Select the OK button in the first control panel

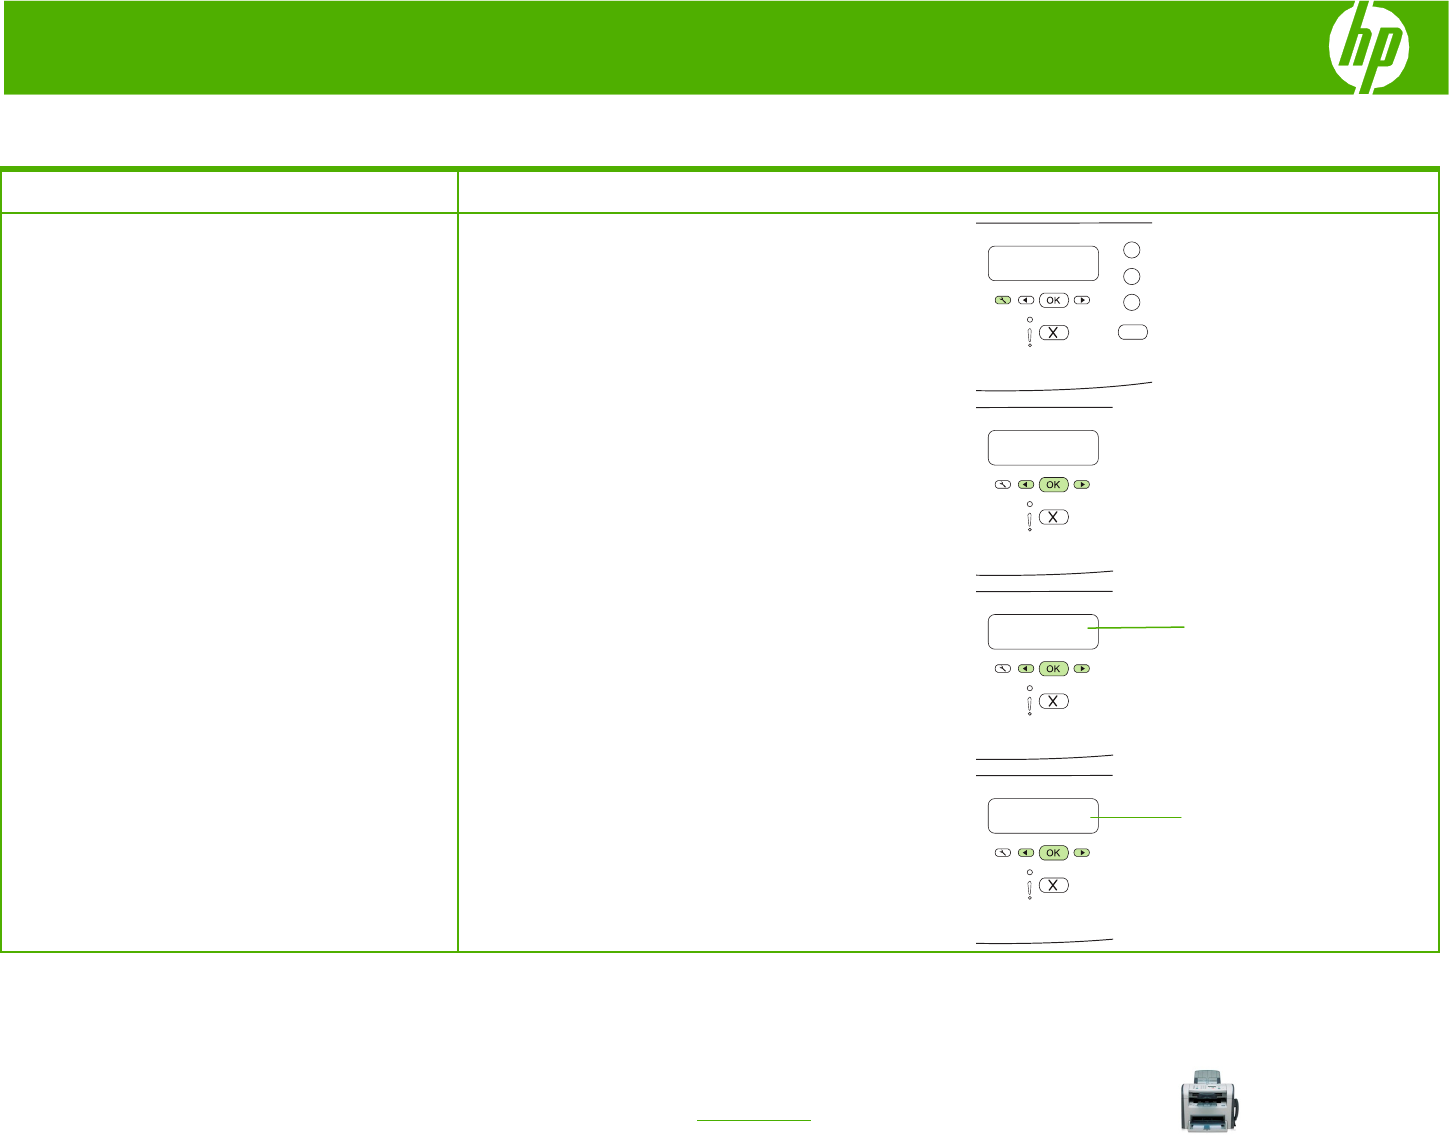1054,300
